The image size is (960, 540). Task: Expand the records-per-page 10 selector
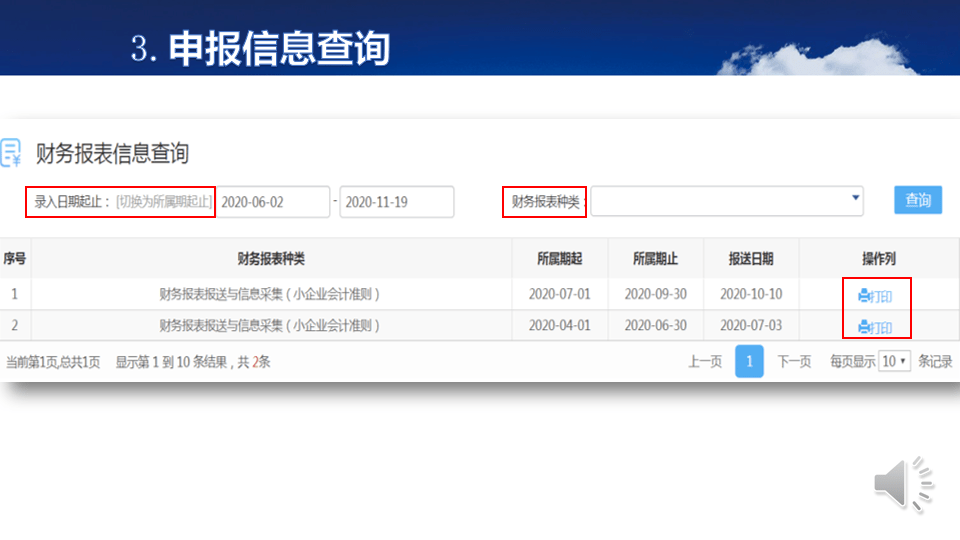pyautogui.click(x=894, y=361)
